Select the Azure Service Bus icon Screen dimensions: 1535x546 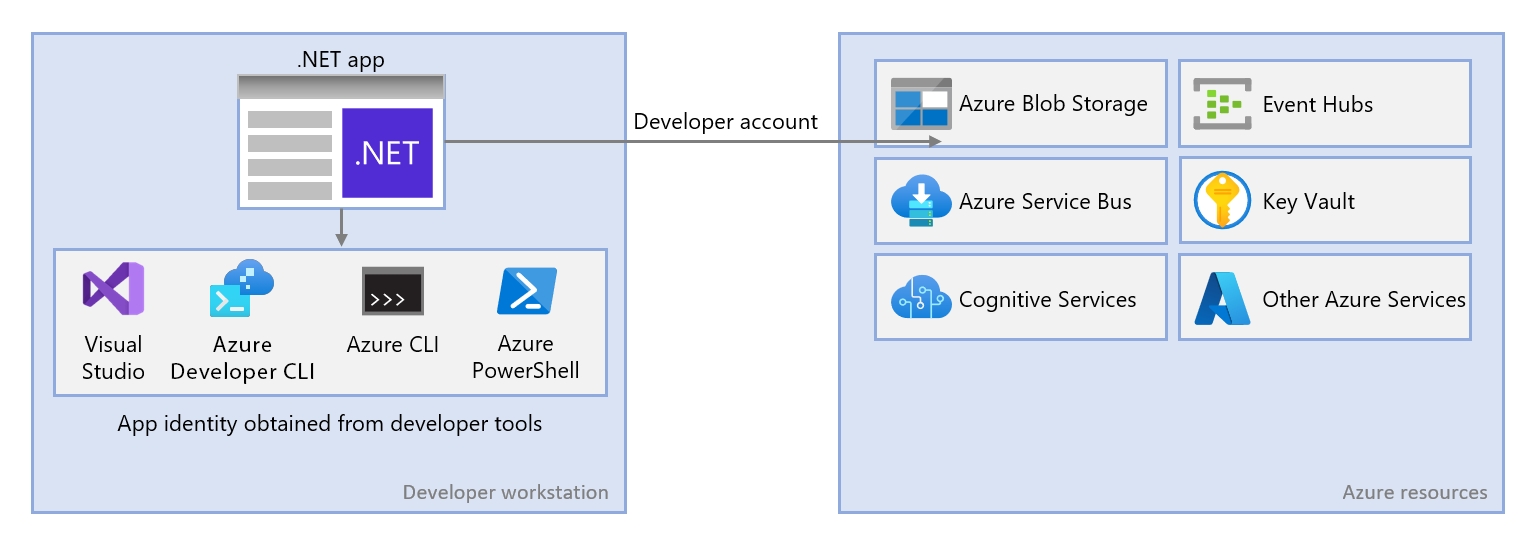coord(921,202)
